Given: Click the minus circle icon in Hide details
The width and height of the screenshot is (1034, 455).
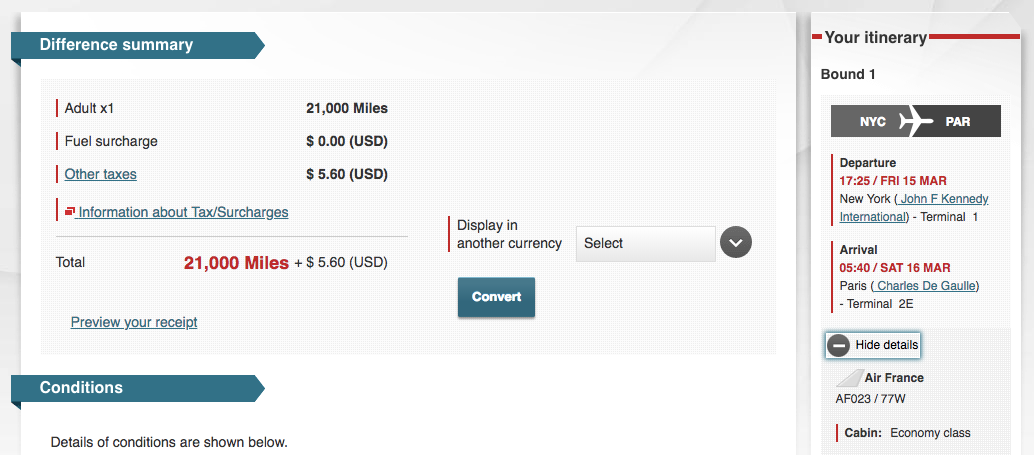Looking at the screenshot, I should click(839, 345).
